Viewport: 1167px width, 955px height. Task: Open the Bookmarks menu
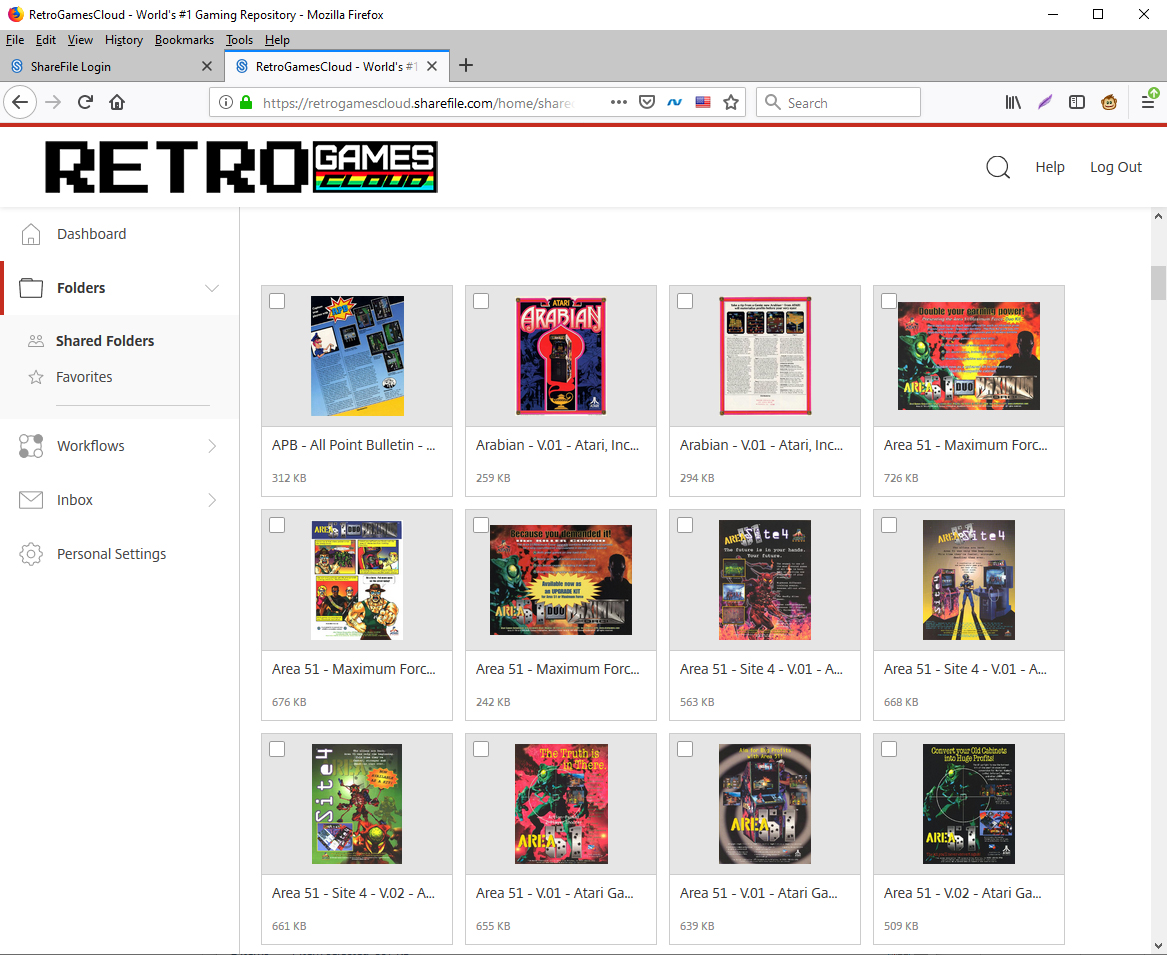(x=184, y=39)
